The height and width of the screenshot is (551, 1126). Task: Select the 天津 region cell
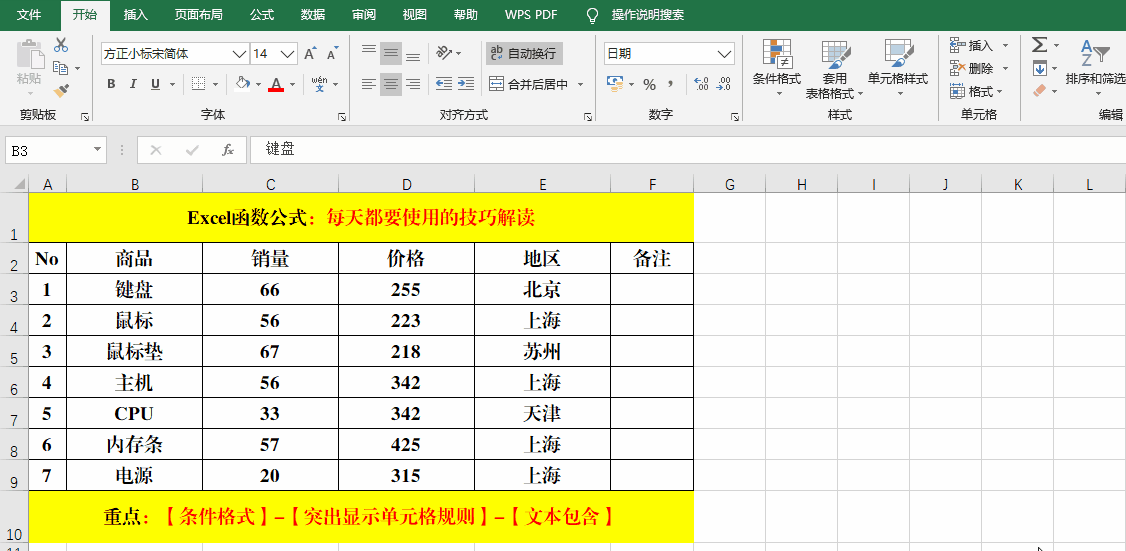[542, 414]
